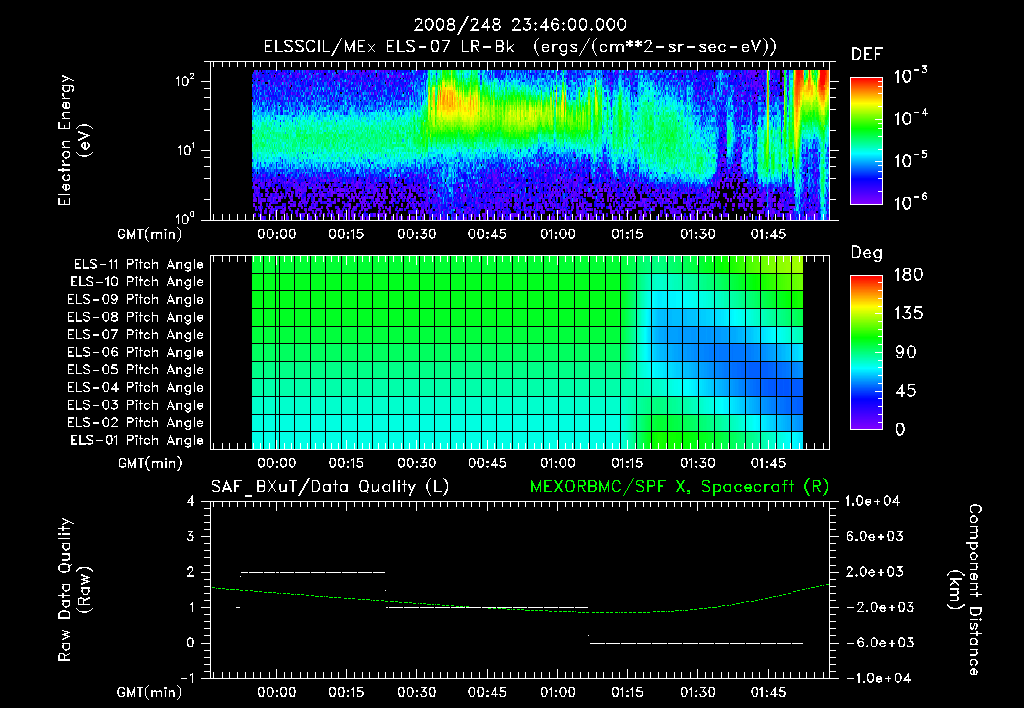This screenshot has width=1024, height=708.
Task: Select the ELS-10 Pitch Angle row label
Action: (136, 282)
